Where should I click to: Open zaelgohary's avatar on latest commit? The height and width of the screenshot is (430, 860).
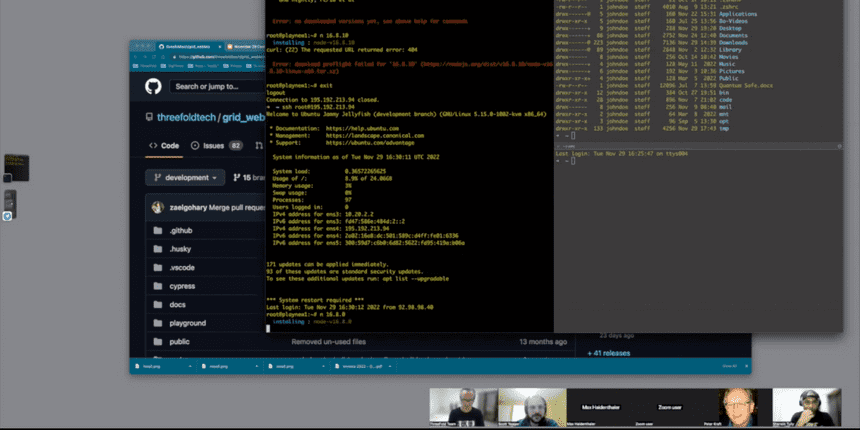[158, 207]
